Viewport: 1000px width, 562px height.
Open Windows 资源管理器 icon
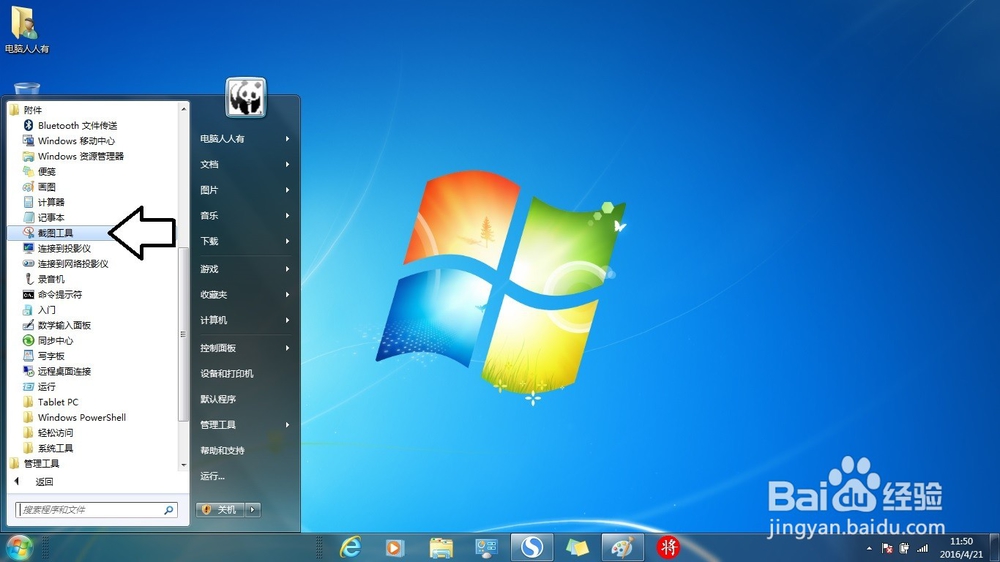click(x=28, y=156)
